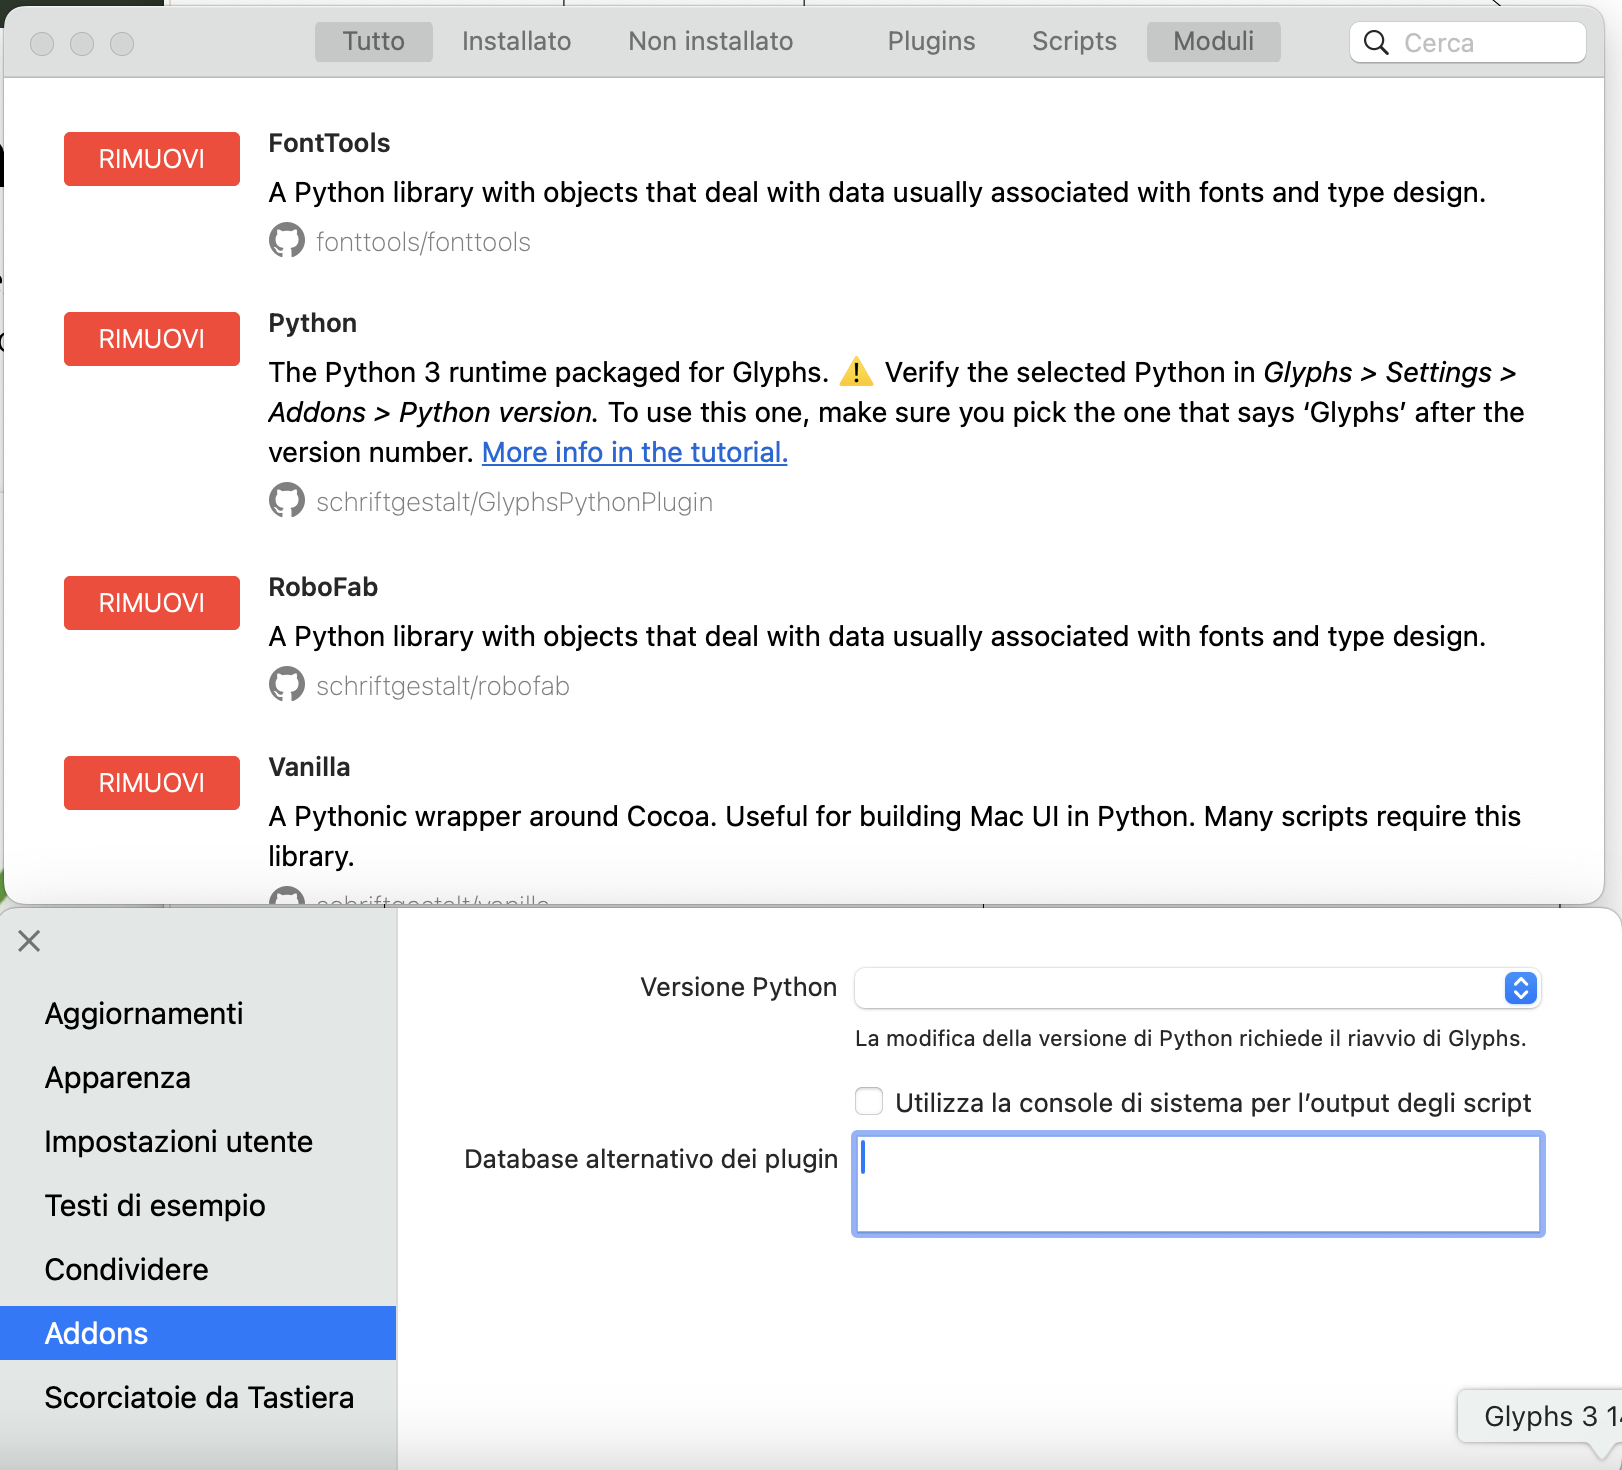Viewport: 1622px width, 1470px height.
Task: Switch to the Installato filter tab
Action: [x=516, y=42]
